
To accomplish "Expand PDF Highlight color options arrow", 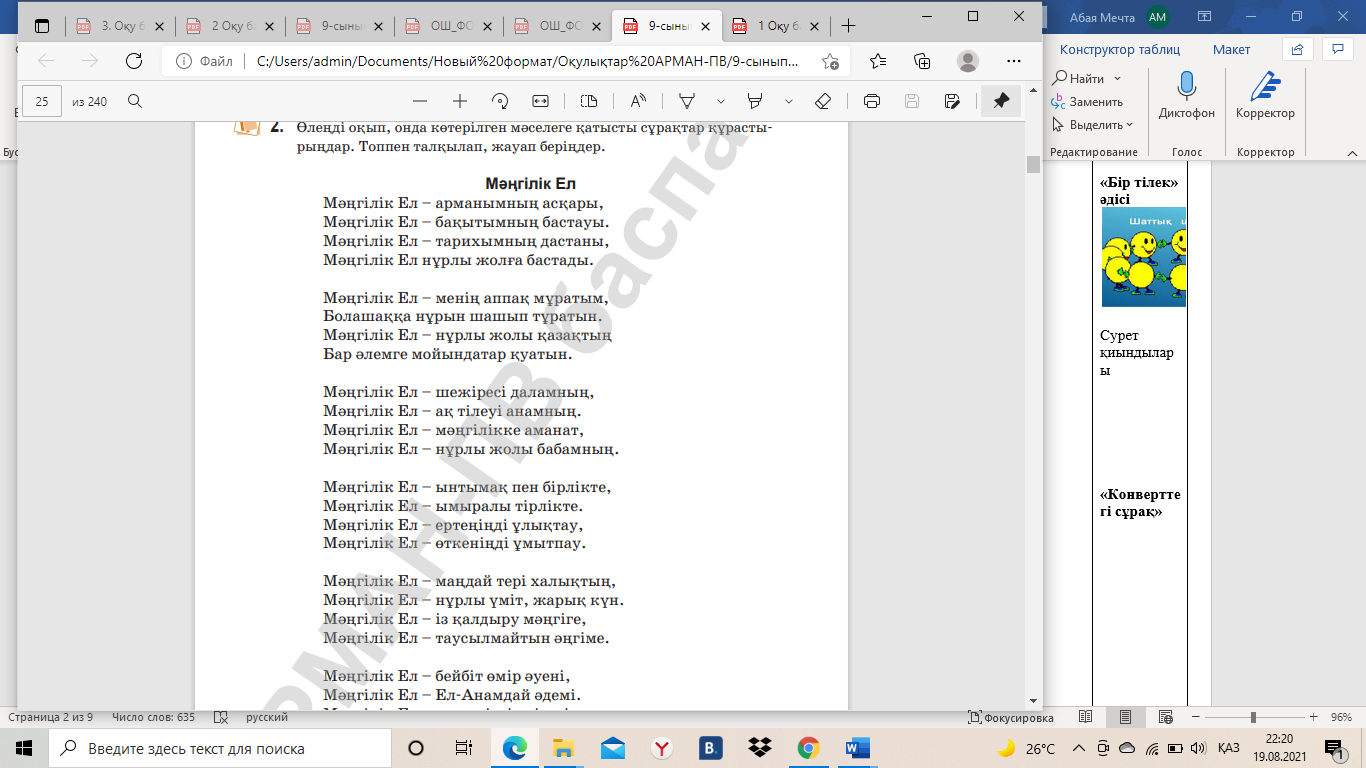I will tap(789, 101).
